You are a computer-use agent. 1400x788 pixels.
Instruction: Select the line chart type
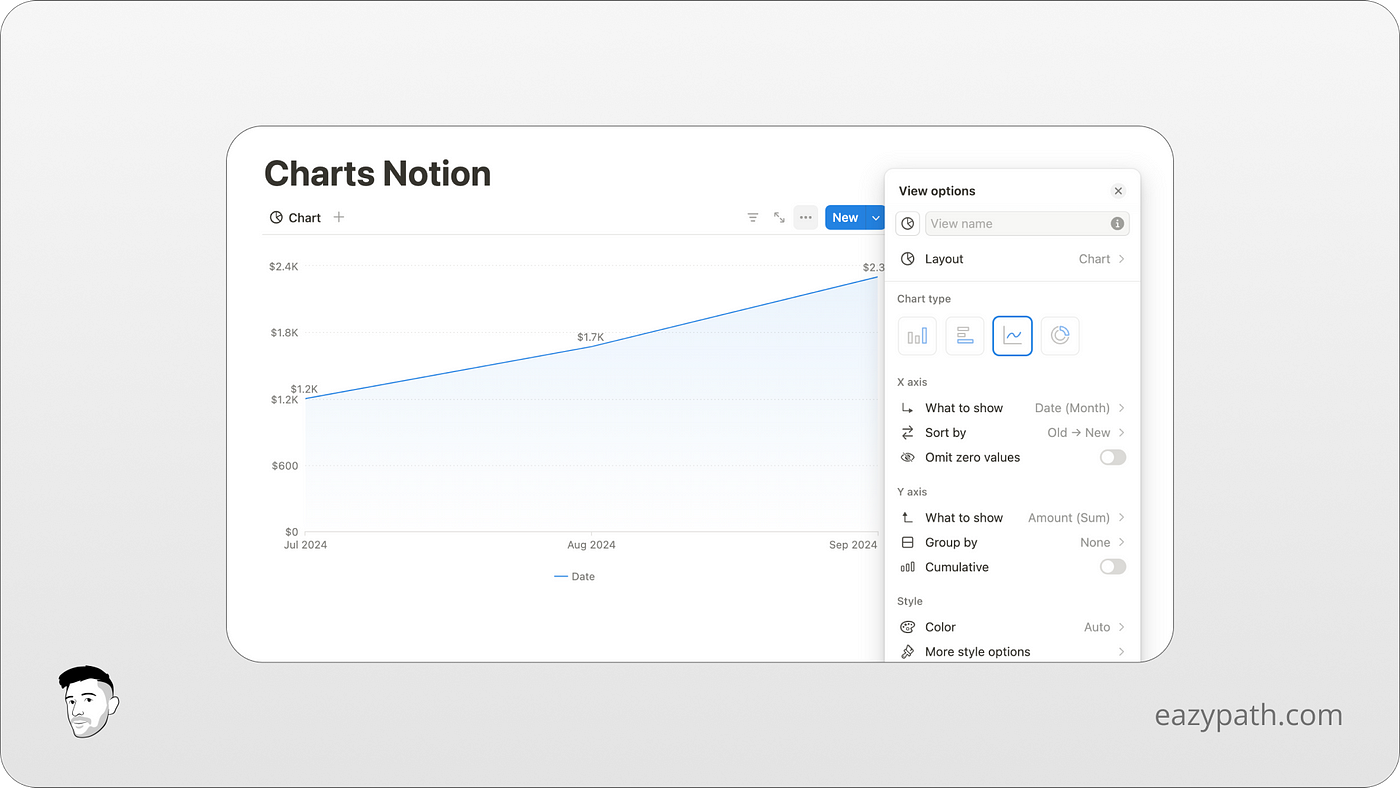pos(1012,335)
